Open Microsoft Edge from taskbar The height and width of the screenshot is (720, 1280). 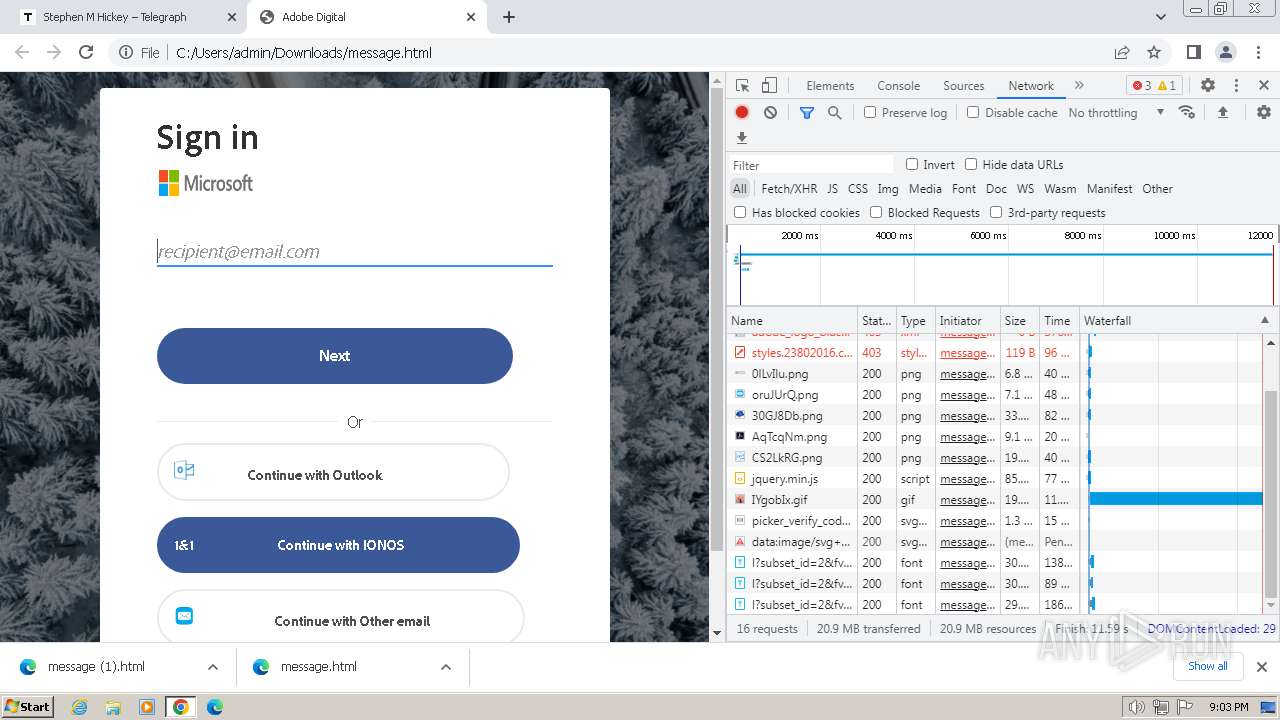214,707
